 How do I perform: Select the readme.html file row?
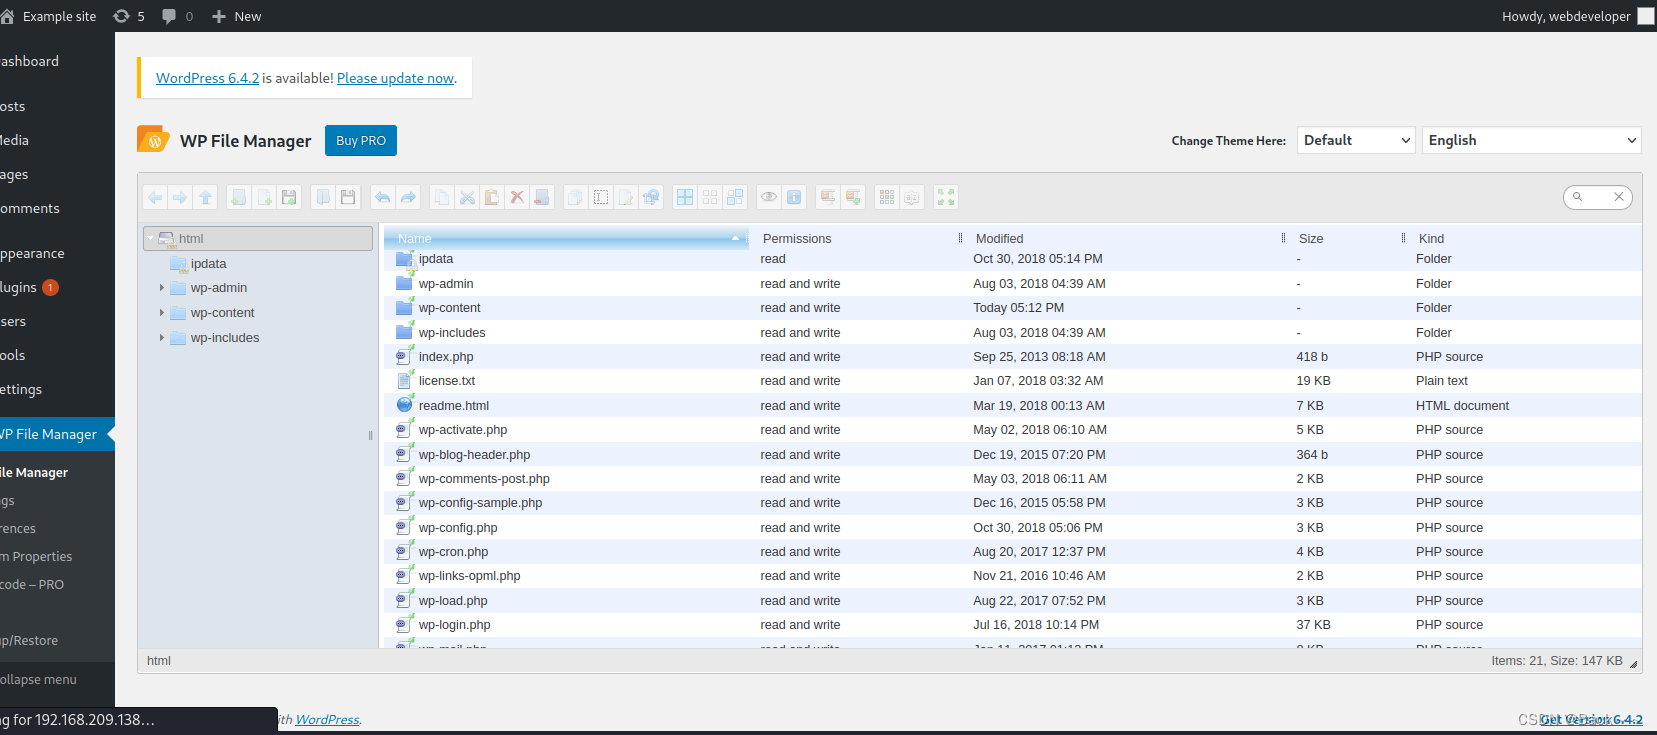pos(1012,405)
